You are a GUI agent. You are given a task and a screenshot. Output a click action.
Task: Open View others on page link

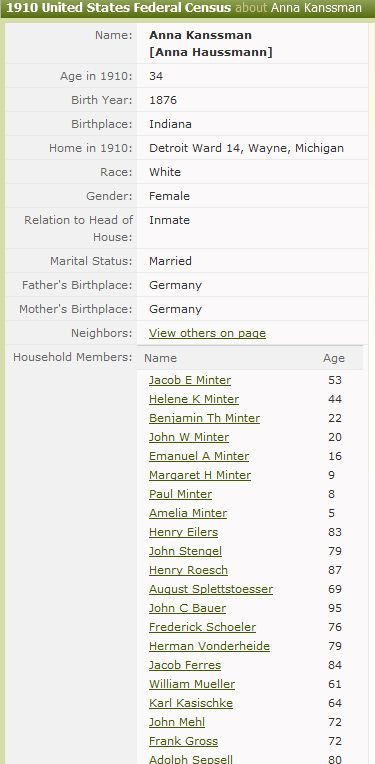click(207, 333)
